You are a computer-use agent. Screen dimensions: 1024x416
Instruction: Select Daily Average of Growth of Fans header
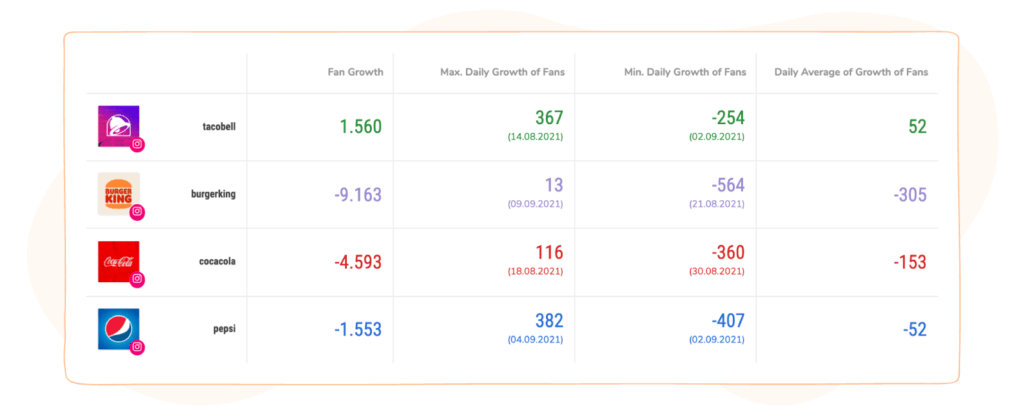point(851,72)
